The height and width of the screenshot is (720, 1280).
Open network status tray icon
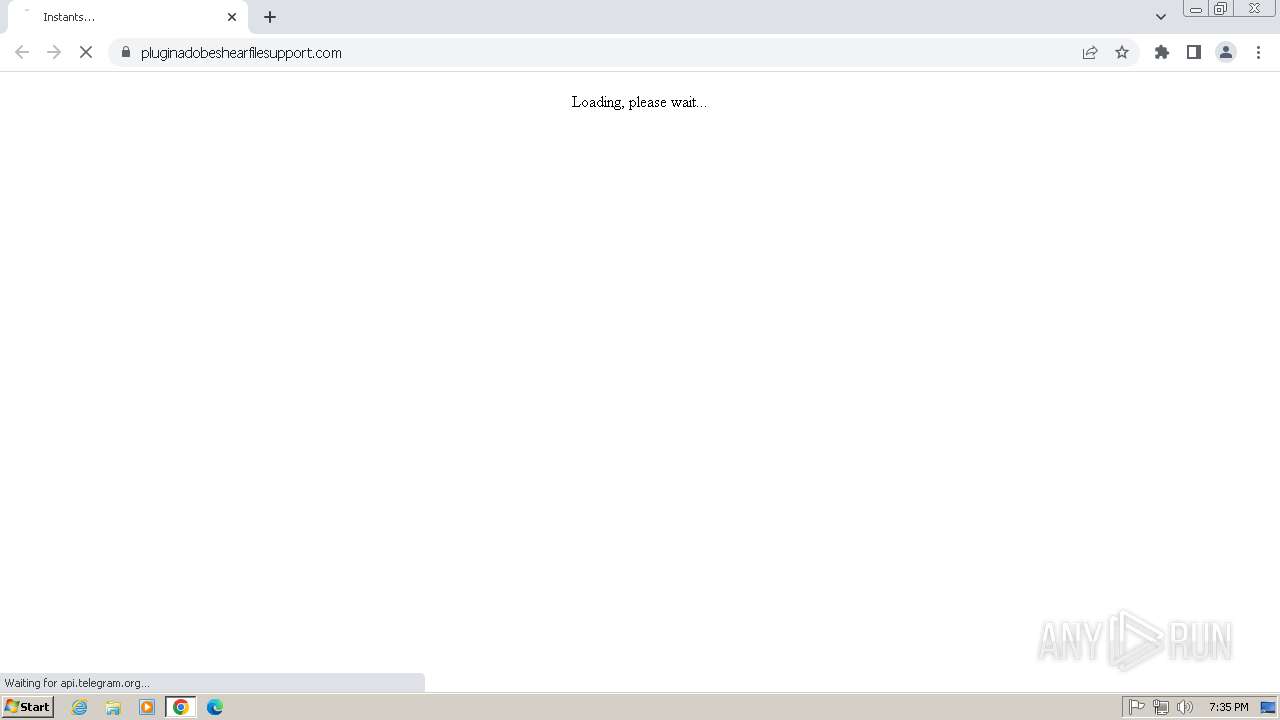click(x=1161, y=707)
